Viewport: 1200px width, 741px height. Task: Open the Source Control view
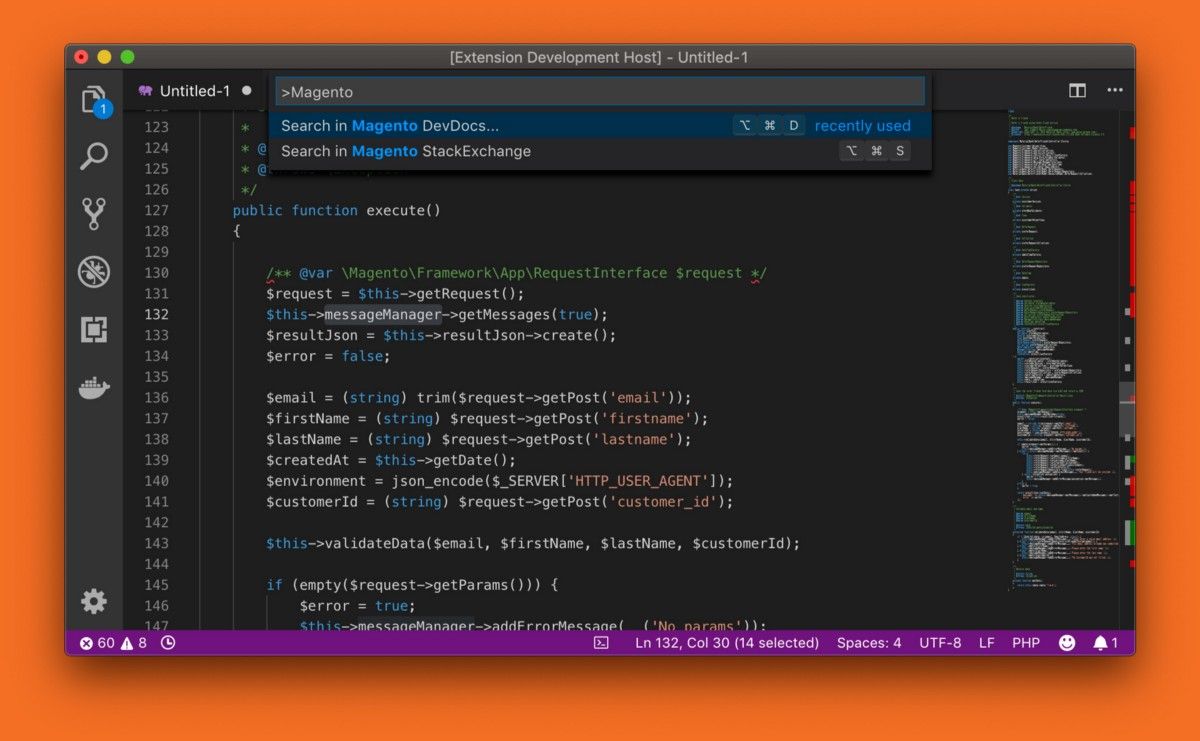[93, 214]
